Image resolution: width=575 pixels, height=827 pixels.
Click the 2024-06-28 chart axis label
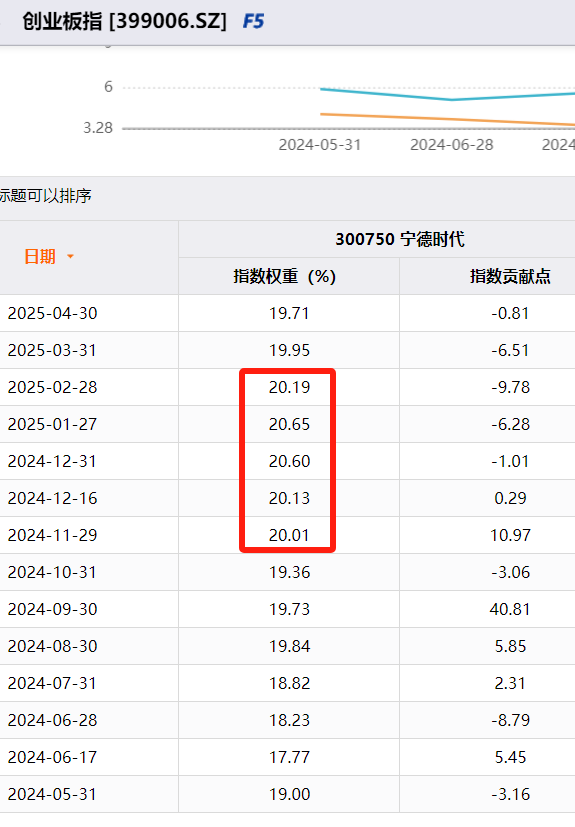(452, 145)
